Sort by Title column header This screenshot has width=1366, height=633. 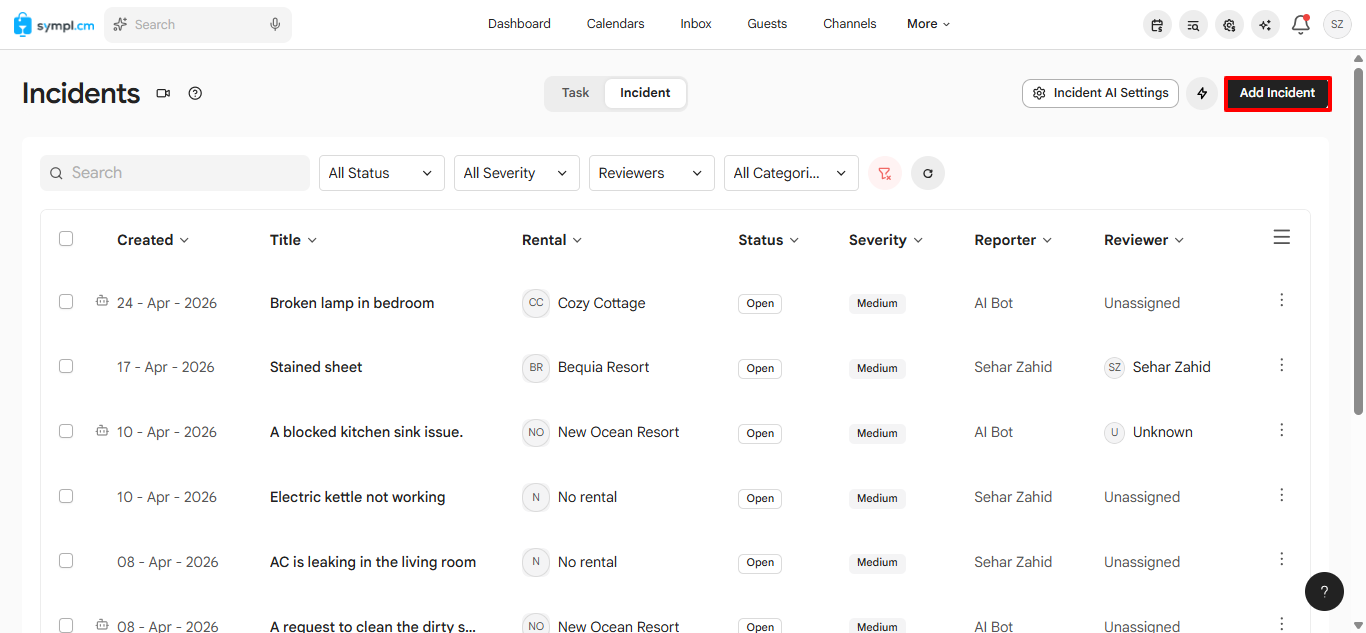click(x=293, y=240)
